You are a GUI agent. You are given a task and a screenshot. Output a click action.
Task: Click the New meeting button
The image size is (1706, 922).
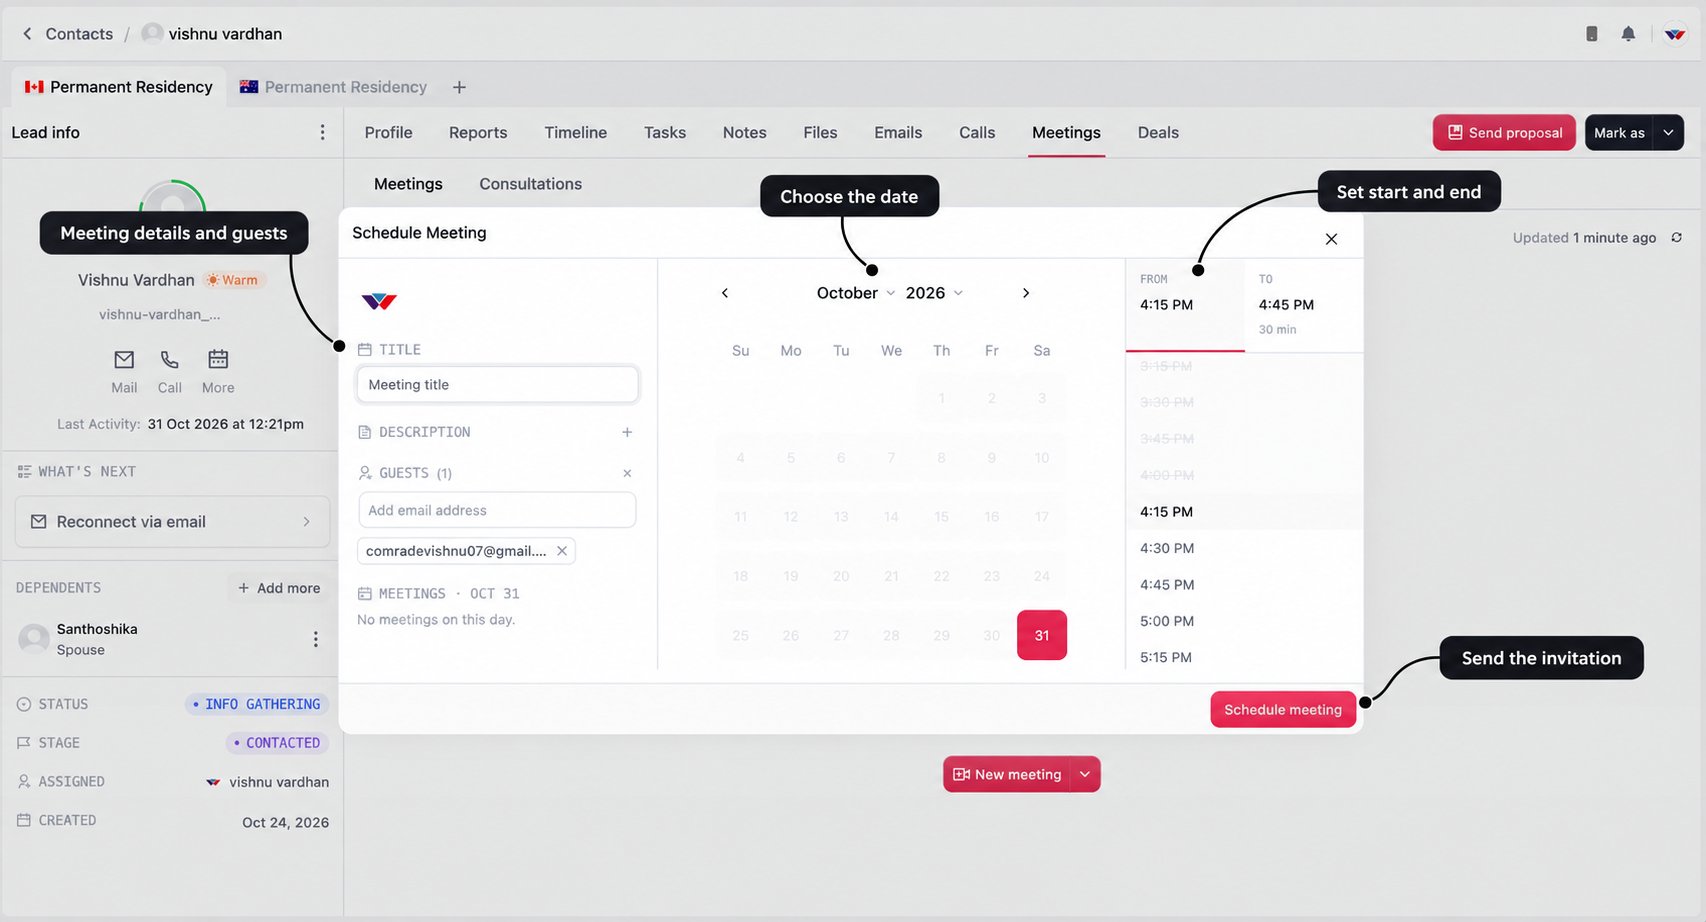point(1007,775)
